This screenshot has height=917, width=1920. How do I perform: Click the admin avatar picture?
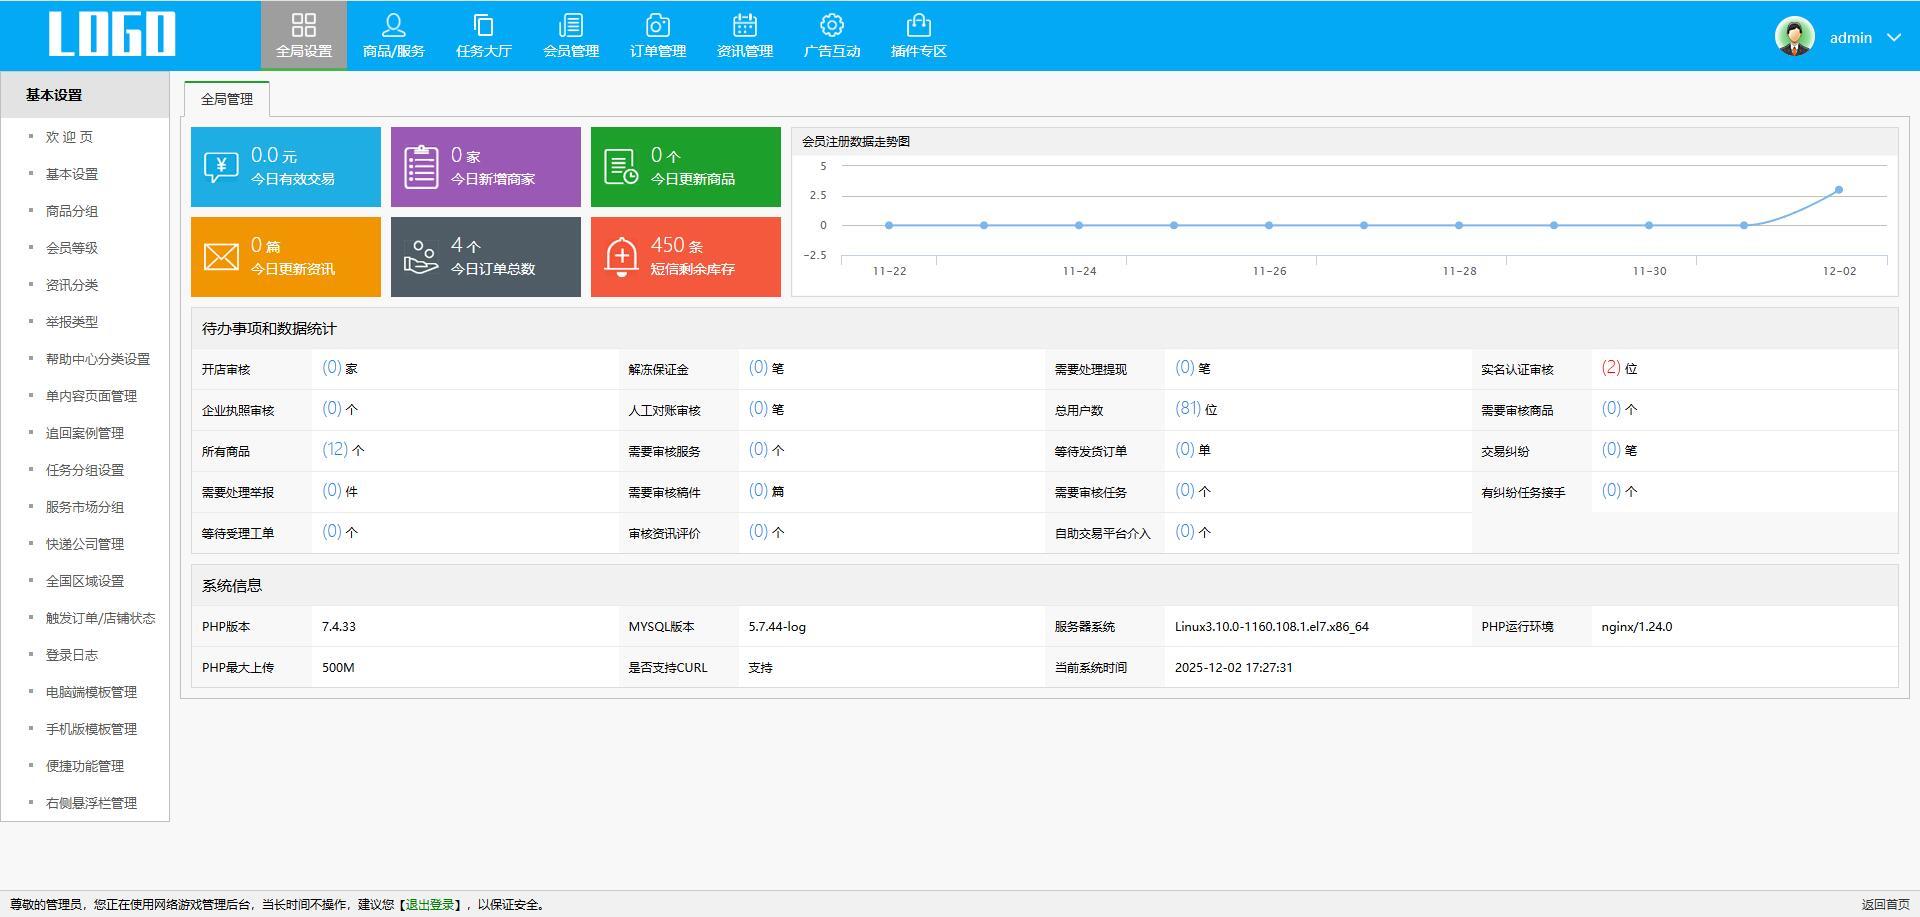1794,37
